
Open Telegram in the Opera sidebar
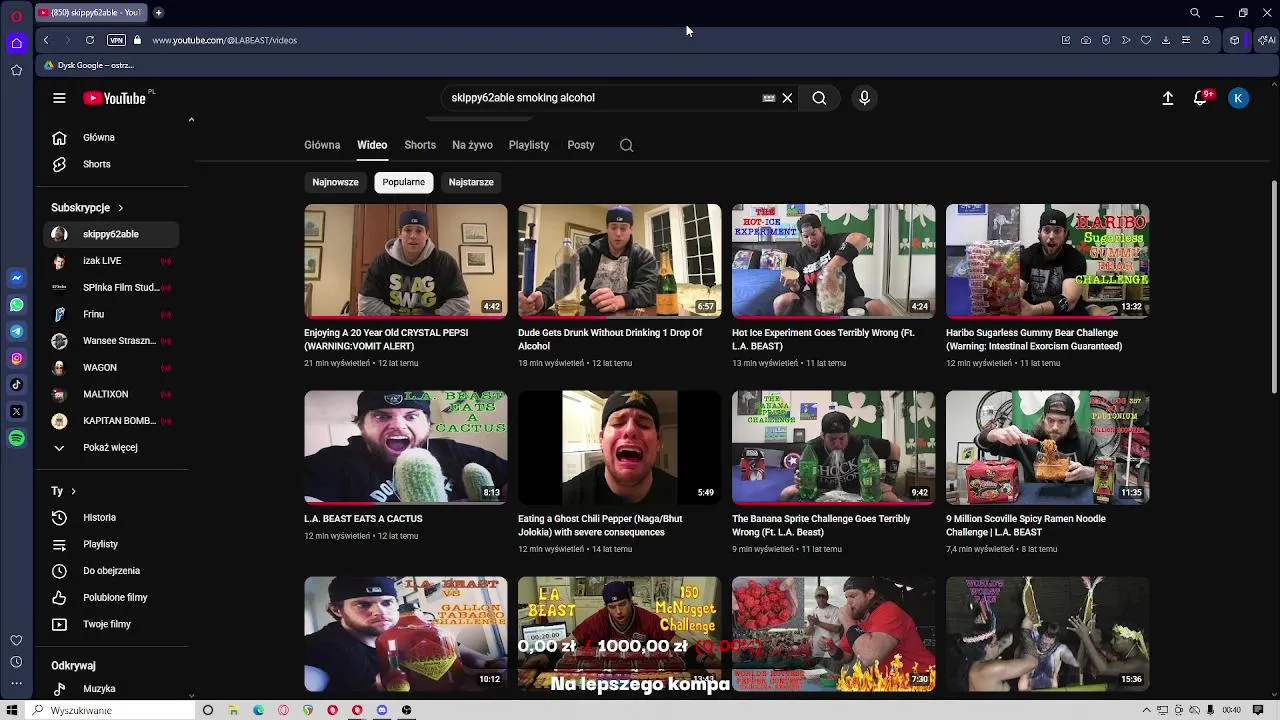coord(16,331)
